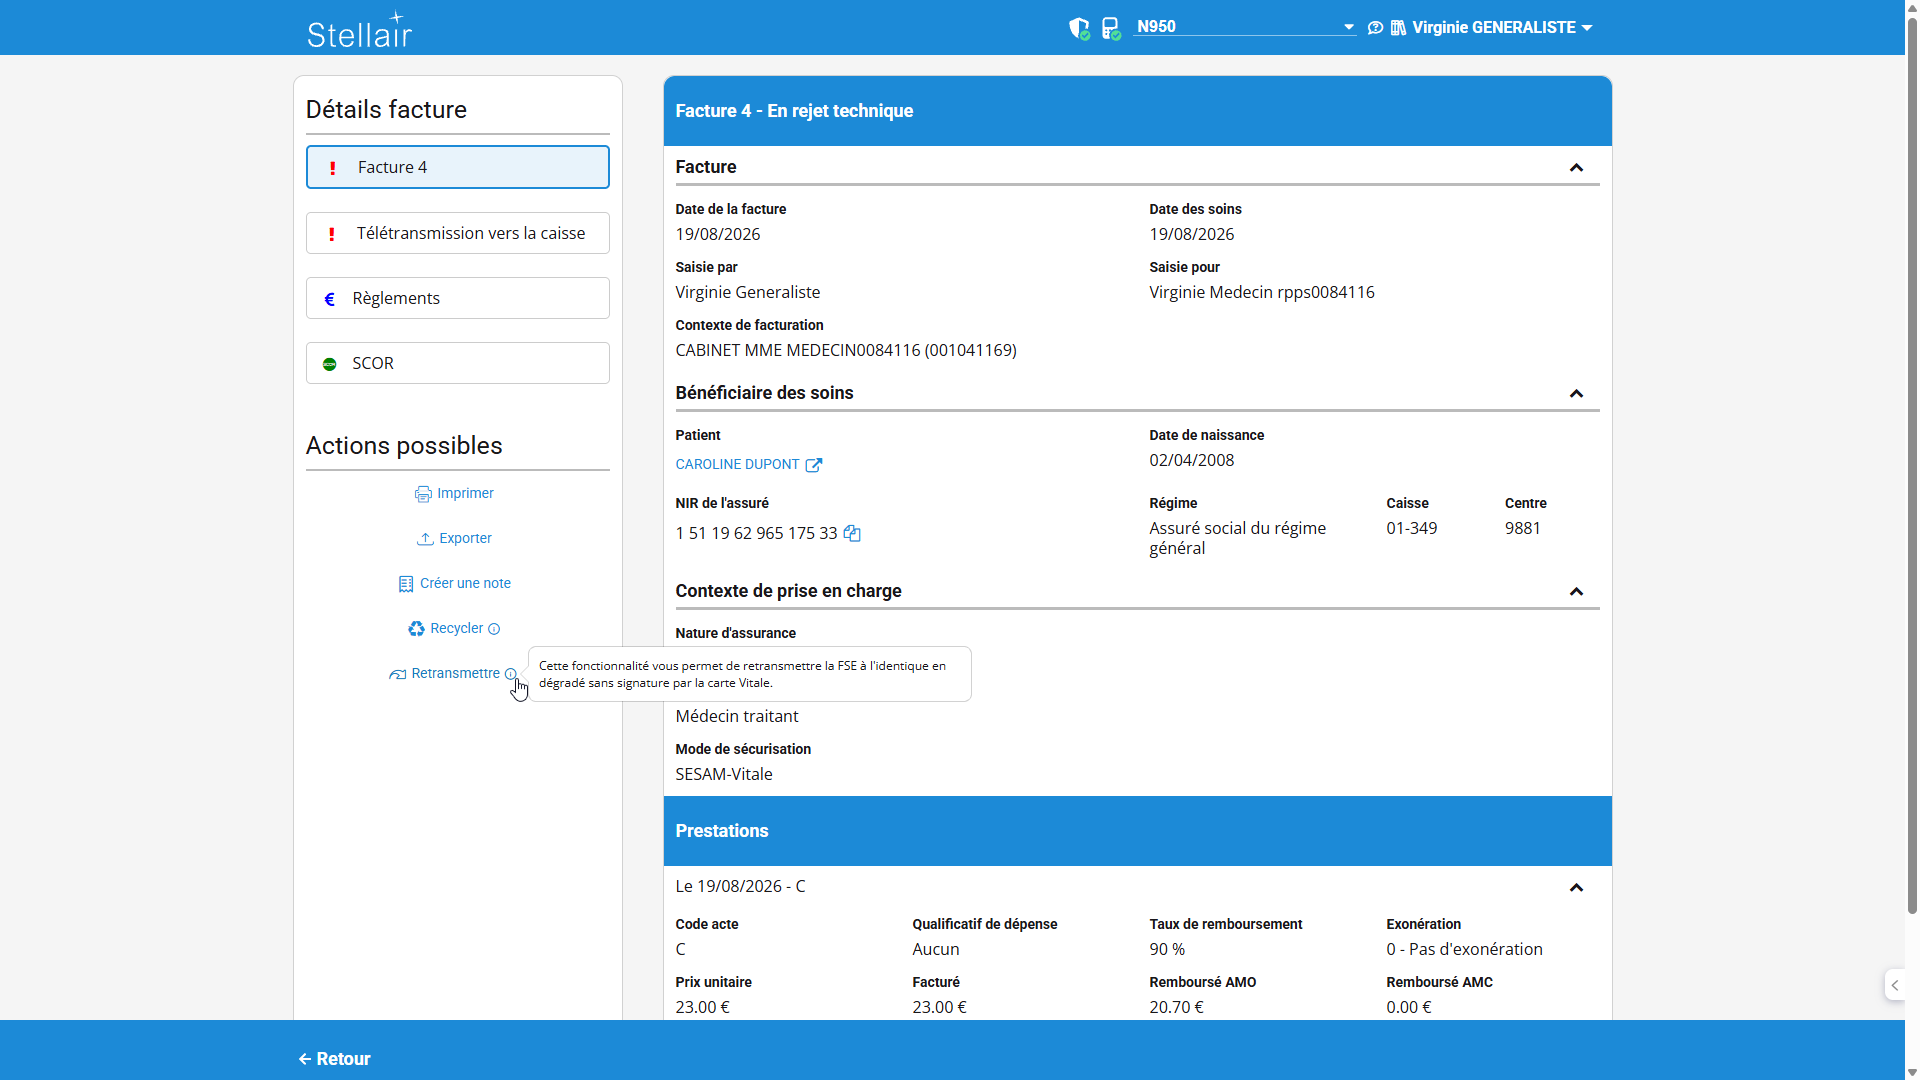This screenshot has width=1920, height=1080.
Task: Click the Centre value 9881
Action: click(1523, 528)
